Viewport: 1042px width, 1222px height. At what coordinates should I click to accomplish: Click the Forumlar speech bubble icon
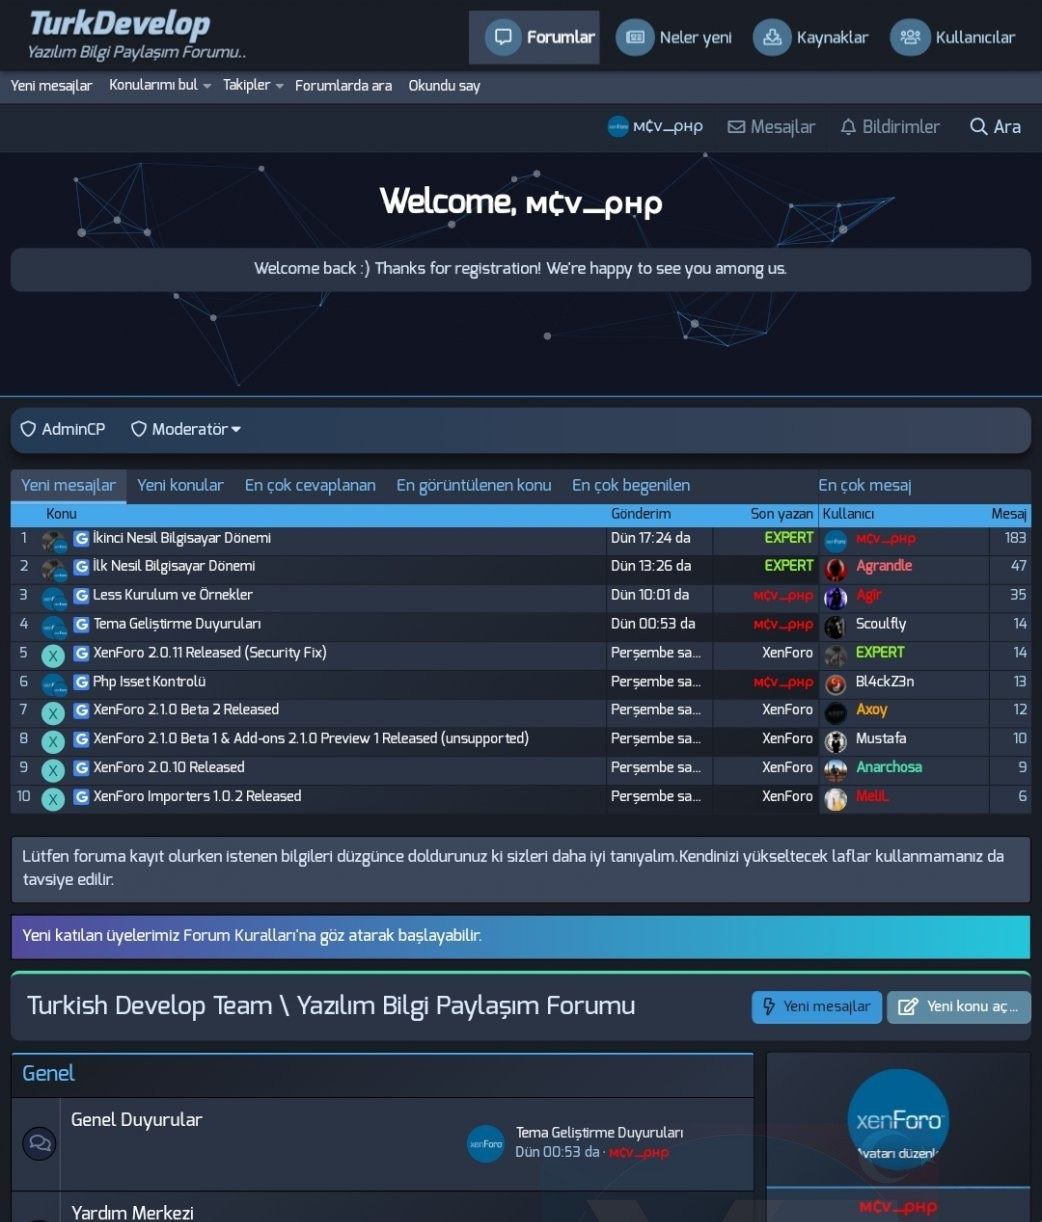point(503,38)
